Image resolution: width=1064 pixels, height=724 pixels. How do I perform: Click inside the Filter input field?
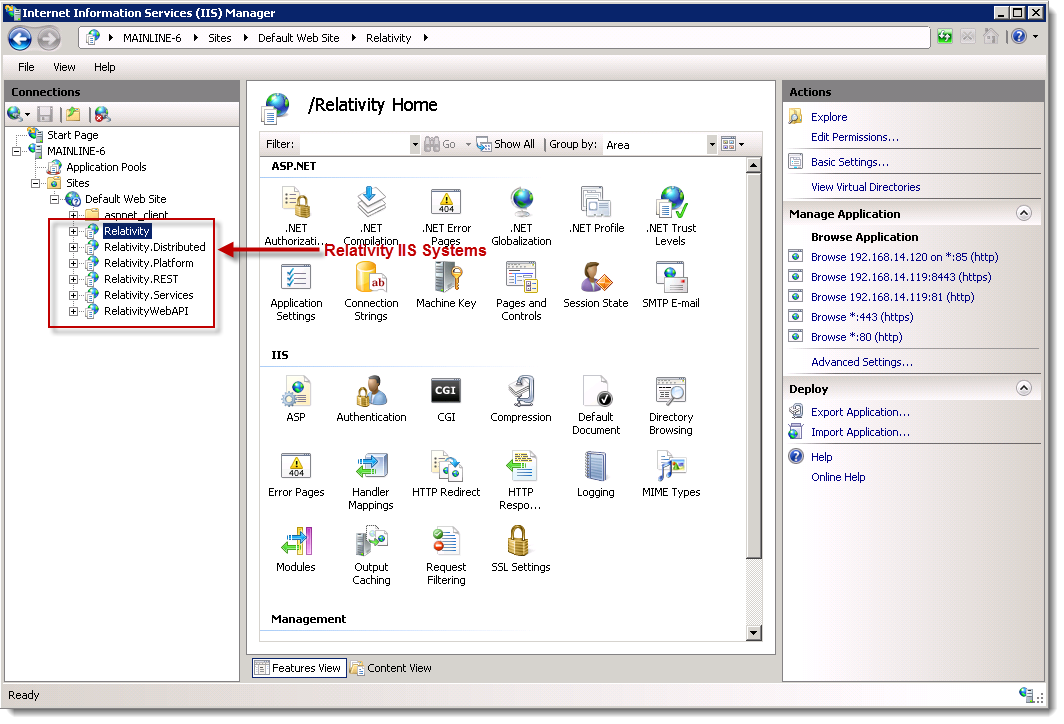353,145
